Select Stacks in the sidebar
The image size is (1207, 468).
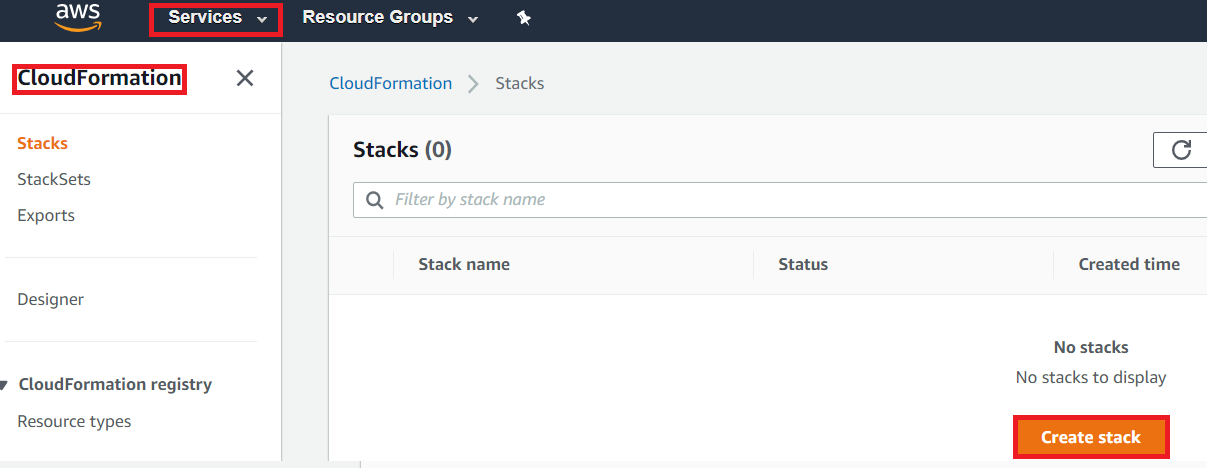point(42,143)
